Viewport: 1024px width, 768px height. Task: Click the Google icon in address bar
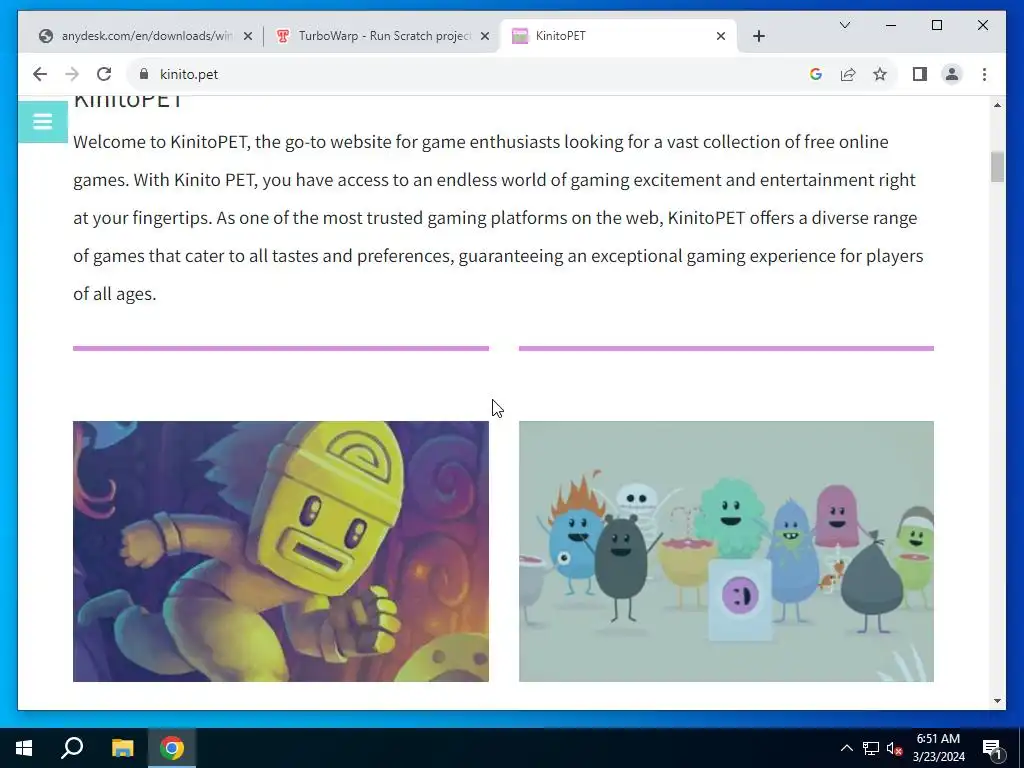(x=816, y=74)
